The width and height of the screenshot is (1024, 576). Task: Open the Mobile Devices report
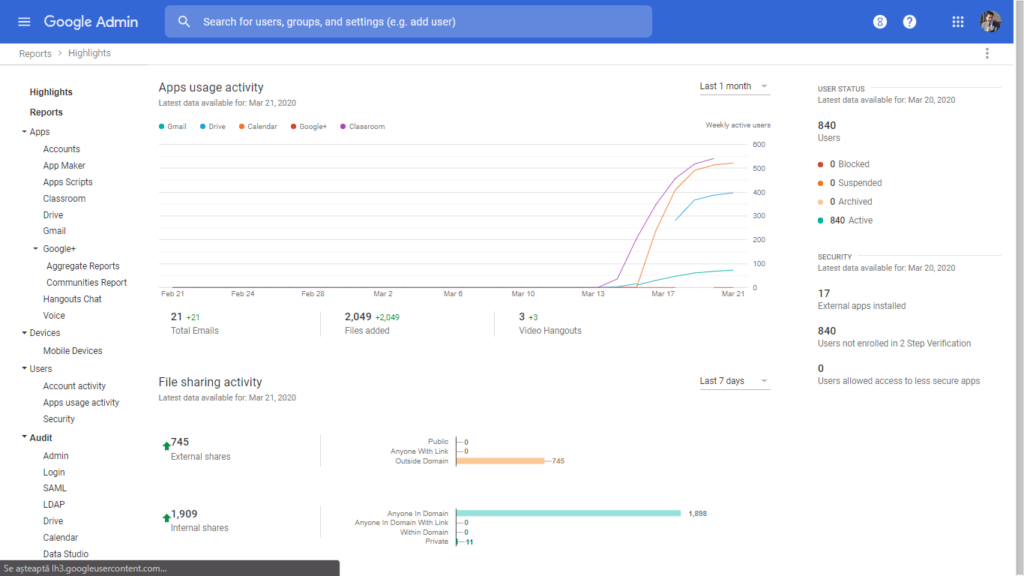pos(72,351)
